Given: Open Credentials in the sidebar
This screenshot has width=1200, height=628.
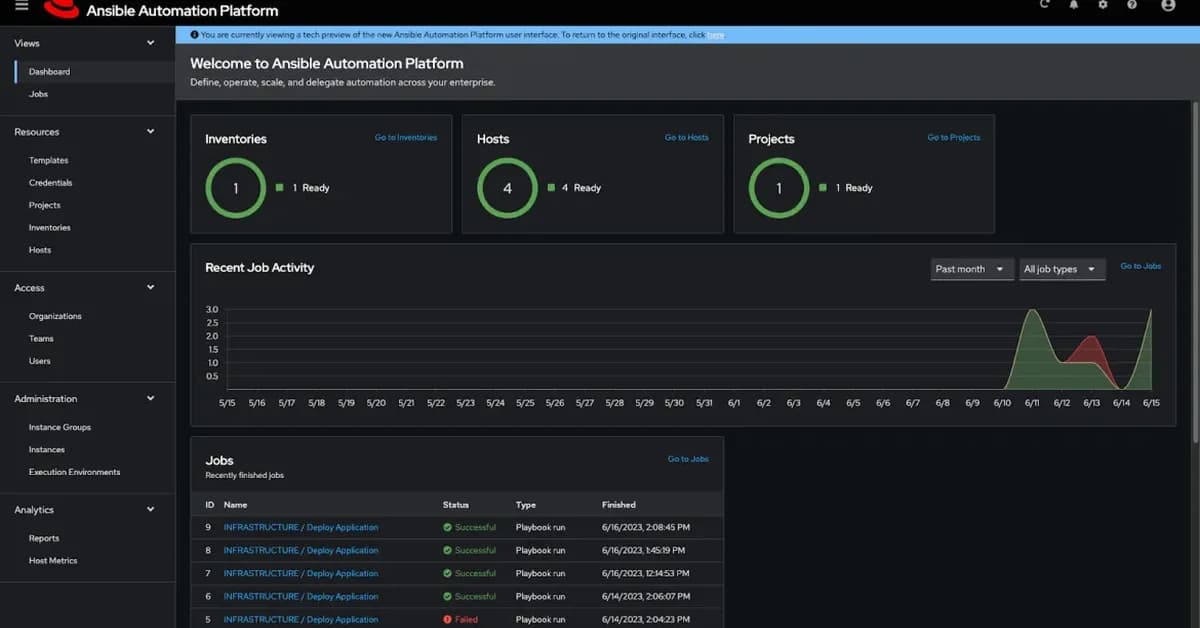Looking at the screenshot, I should click(x=50, y=183).
